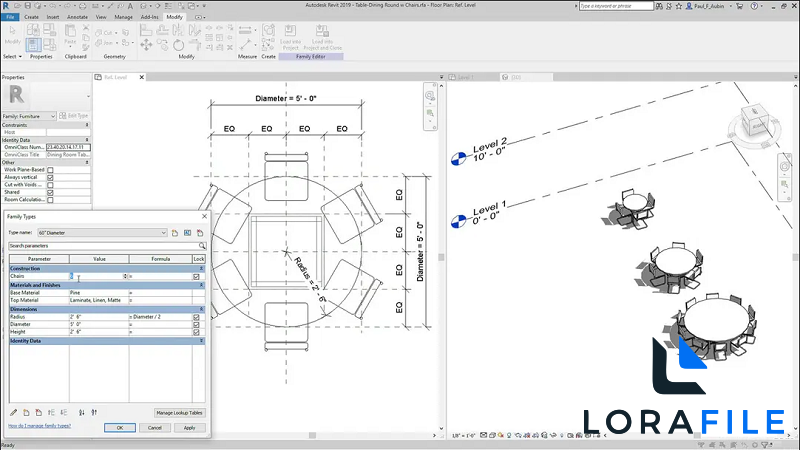800x450 pixels.
Task: Toggle the Lock checkbox for Radius
Action: point(196,317)
